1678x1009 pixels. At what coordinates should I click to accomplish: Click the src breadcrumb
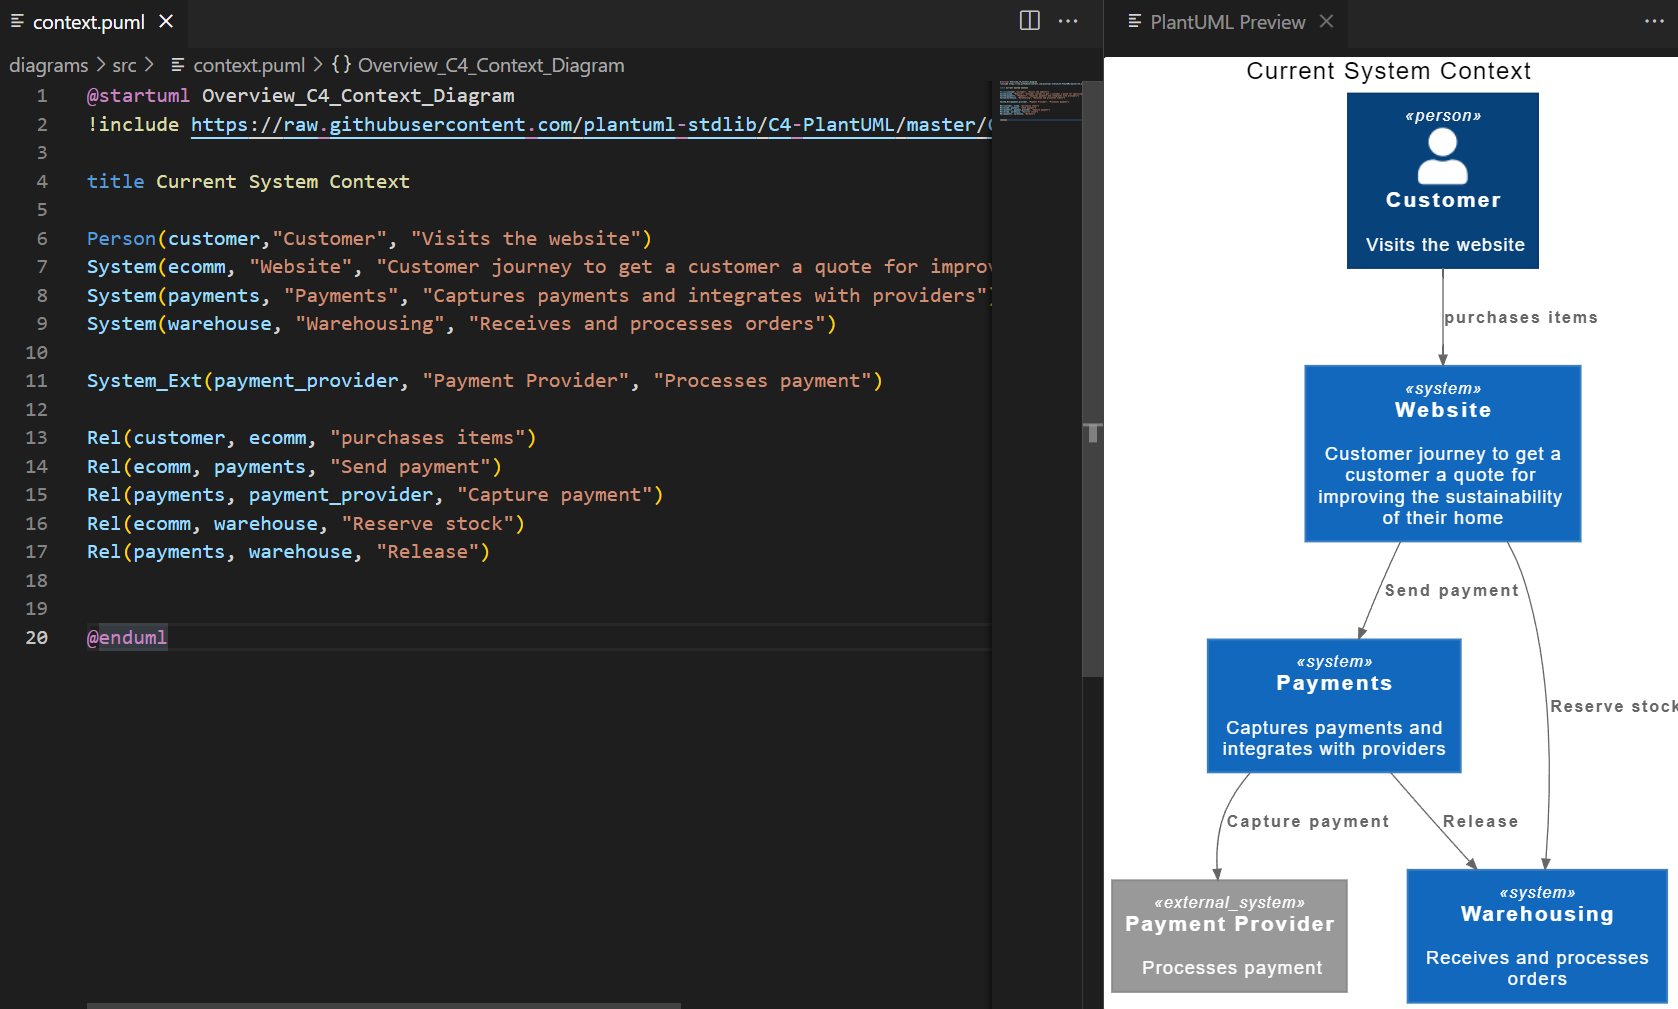tap(124, 65)
